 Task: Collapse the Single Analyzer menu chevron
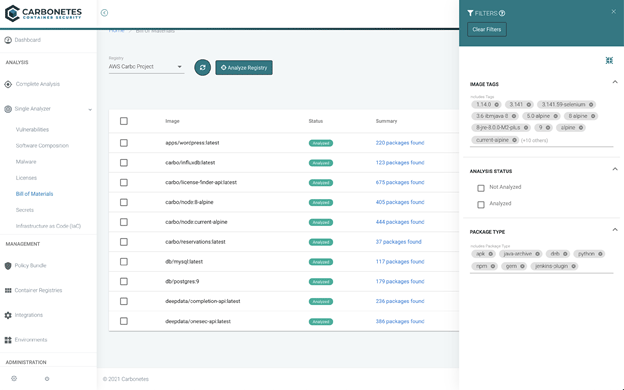click(90, 109)
